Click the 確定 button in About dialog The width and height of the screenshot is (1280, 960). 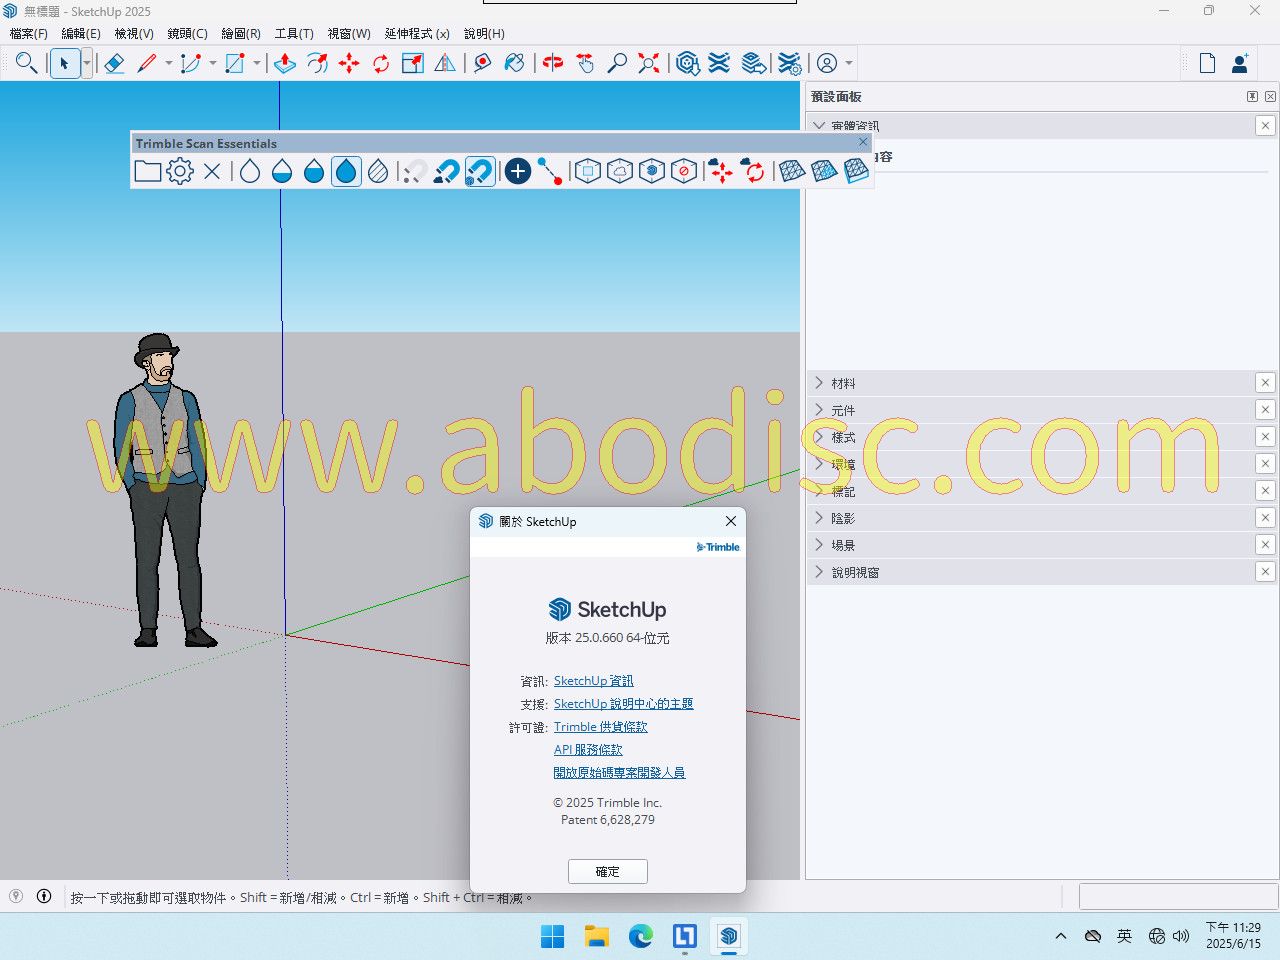point(608,871)
